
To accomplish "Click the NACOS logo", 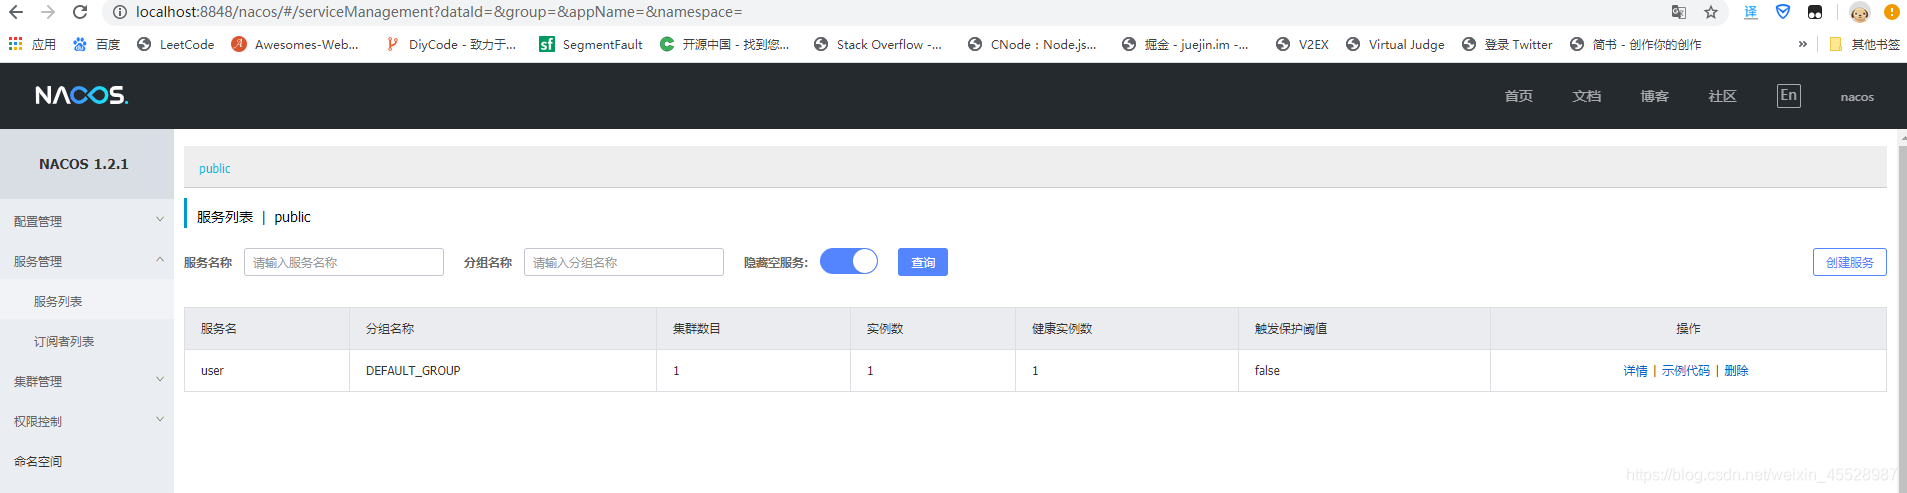I will [81, 95].
